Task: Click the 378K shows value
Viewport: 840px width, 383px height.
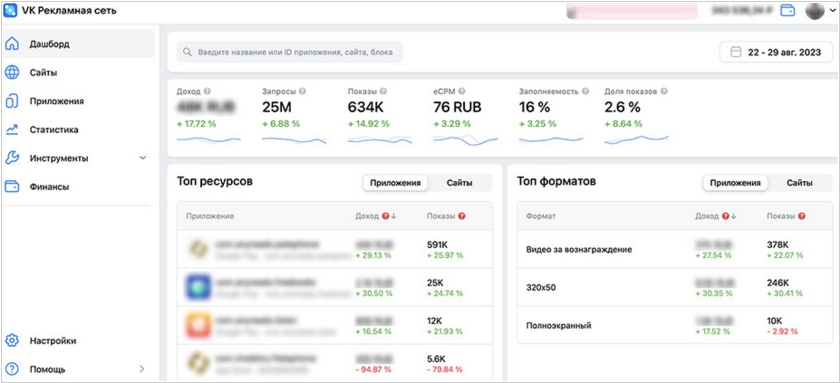Action: pos(779,244)
